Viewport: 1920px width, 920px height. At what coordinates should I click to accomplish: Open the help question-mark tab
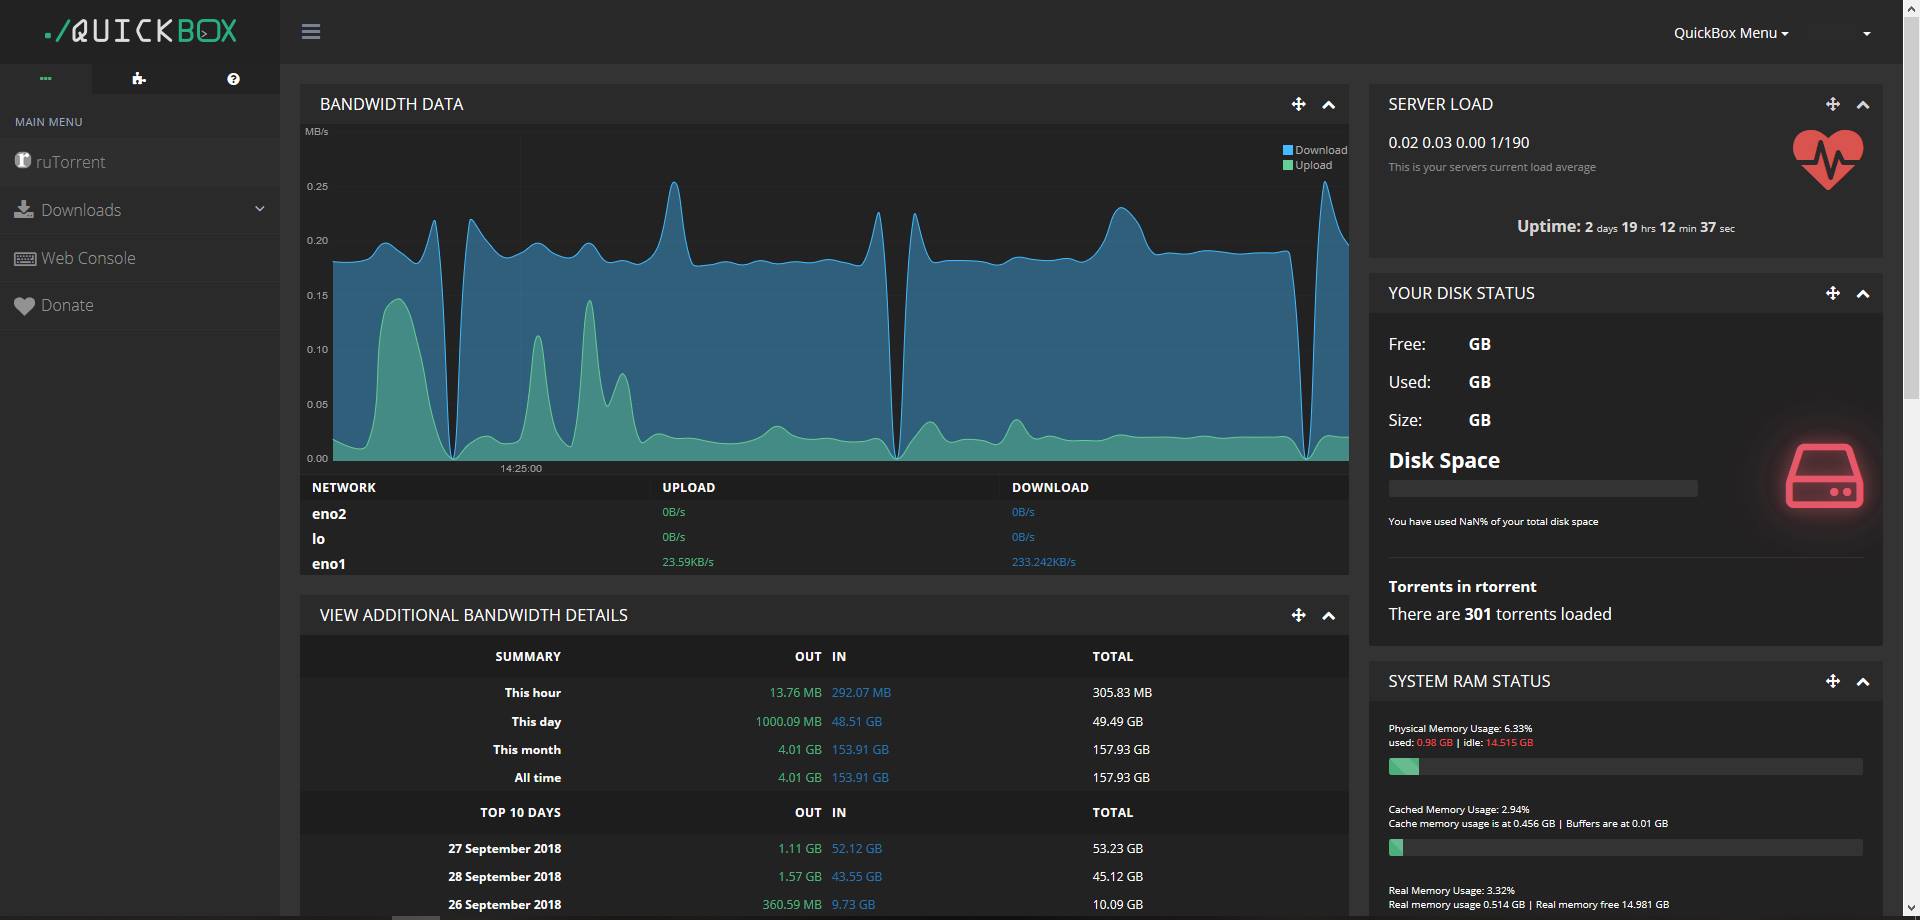[233, 79]
